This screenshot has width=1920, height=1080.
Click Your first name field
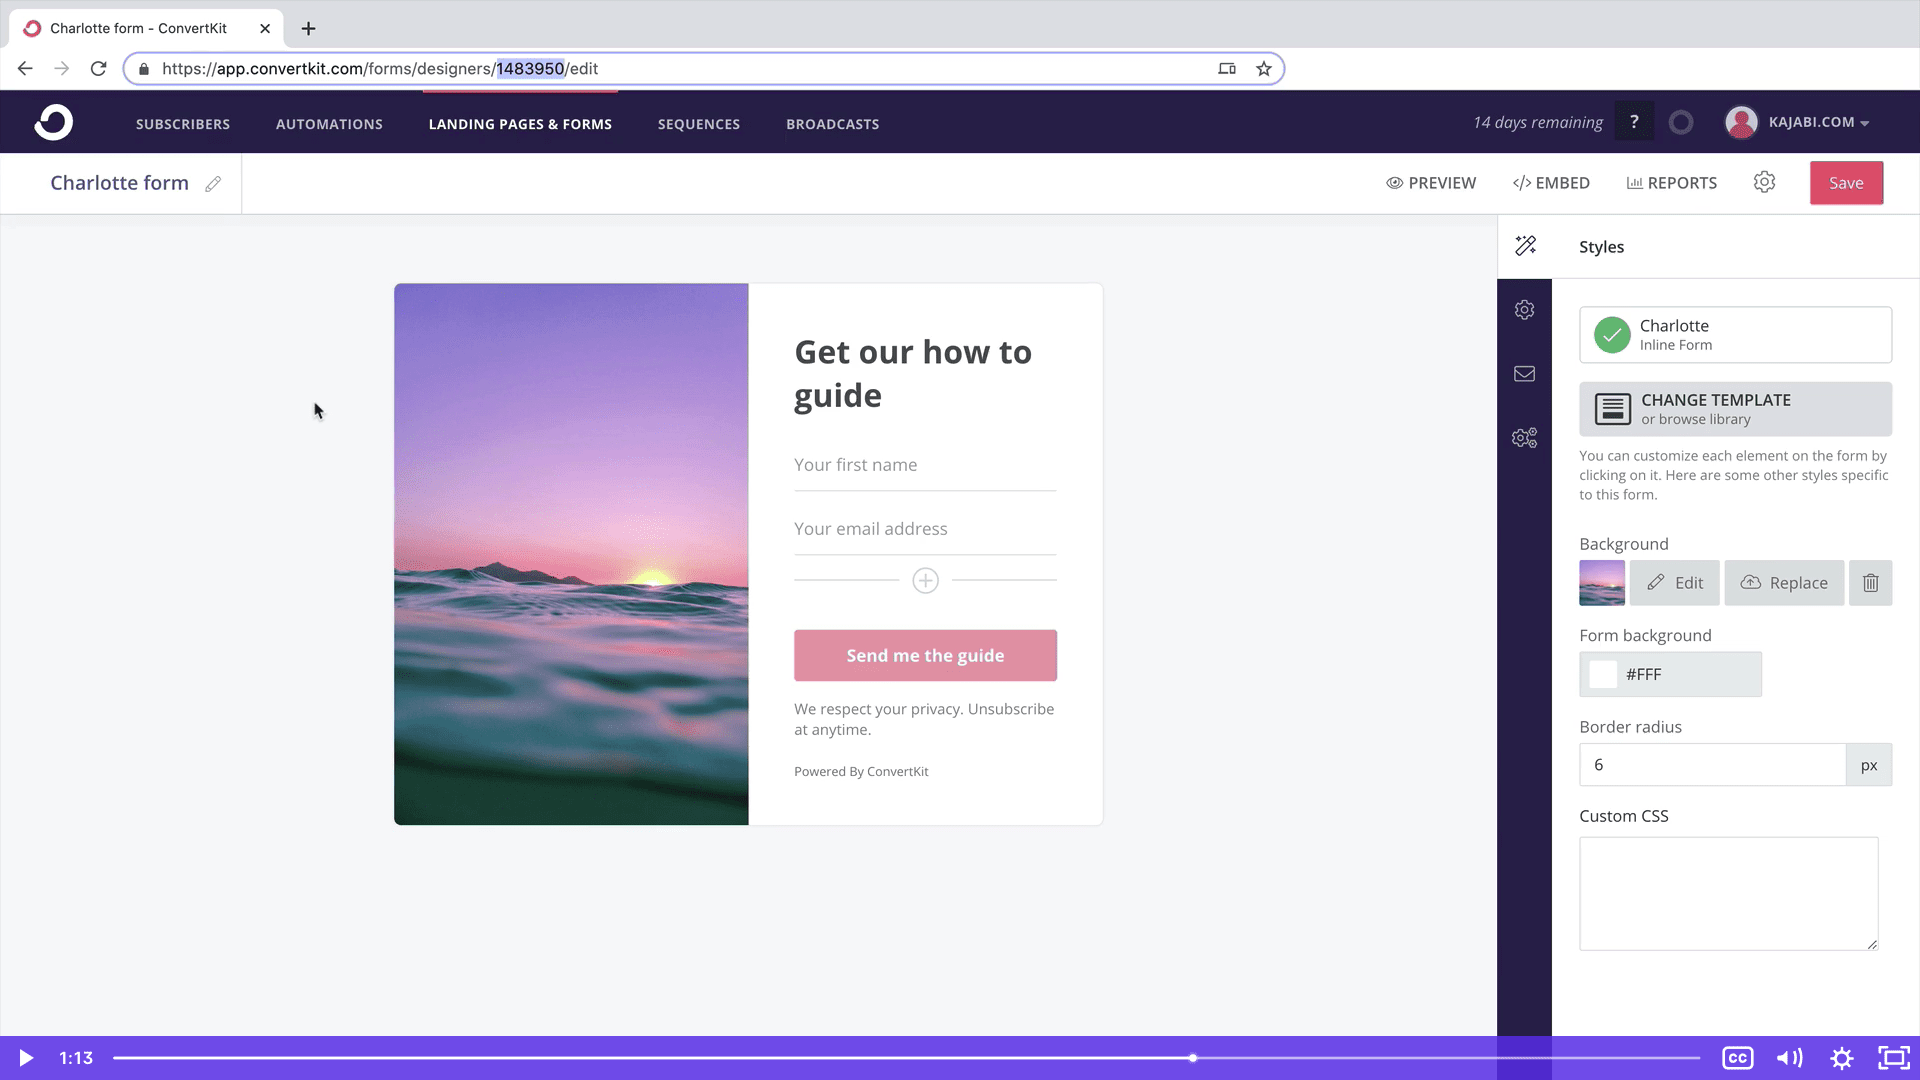925,466
